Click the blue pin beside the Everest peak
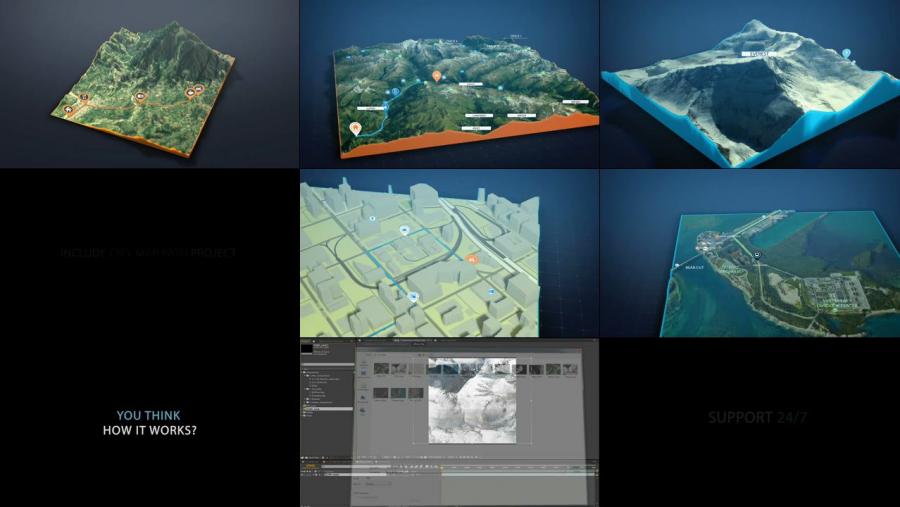The width and height of the screenshot is (900, 507). tap(846, 53)
